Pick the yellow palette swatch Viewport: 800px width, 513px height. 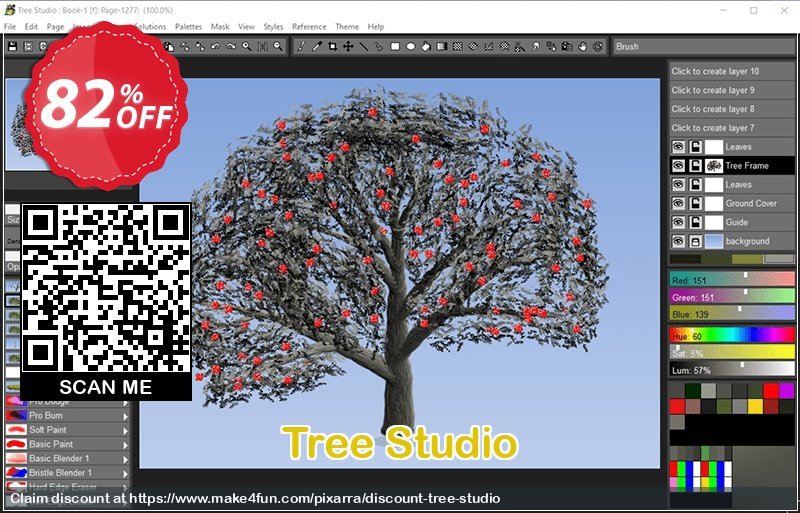coord(755,406)
